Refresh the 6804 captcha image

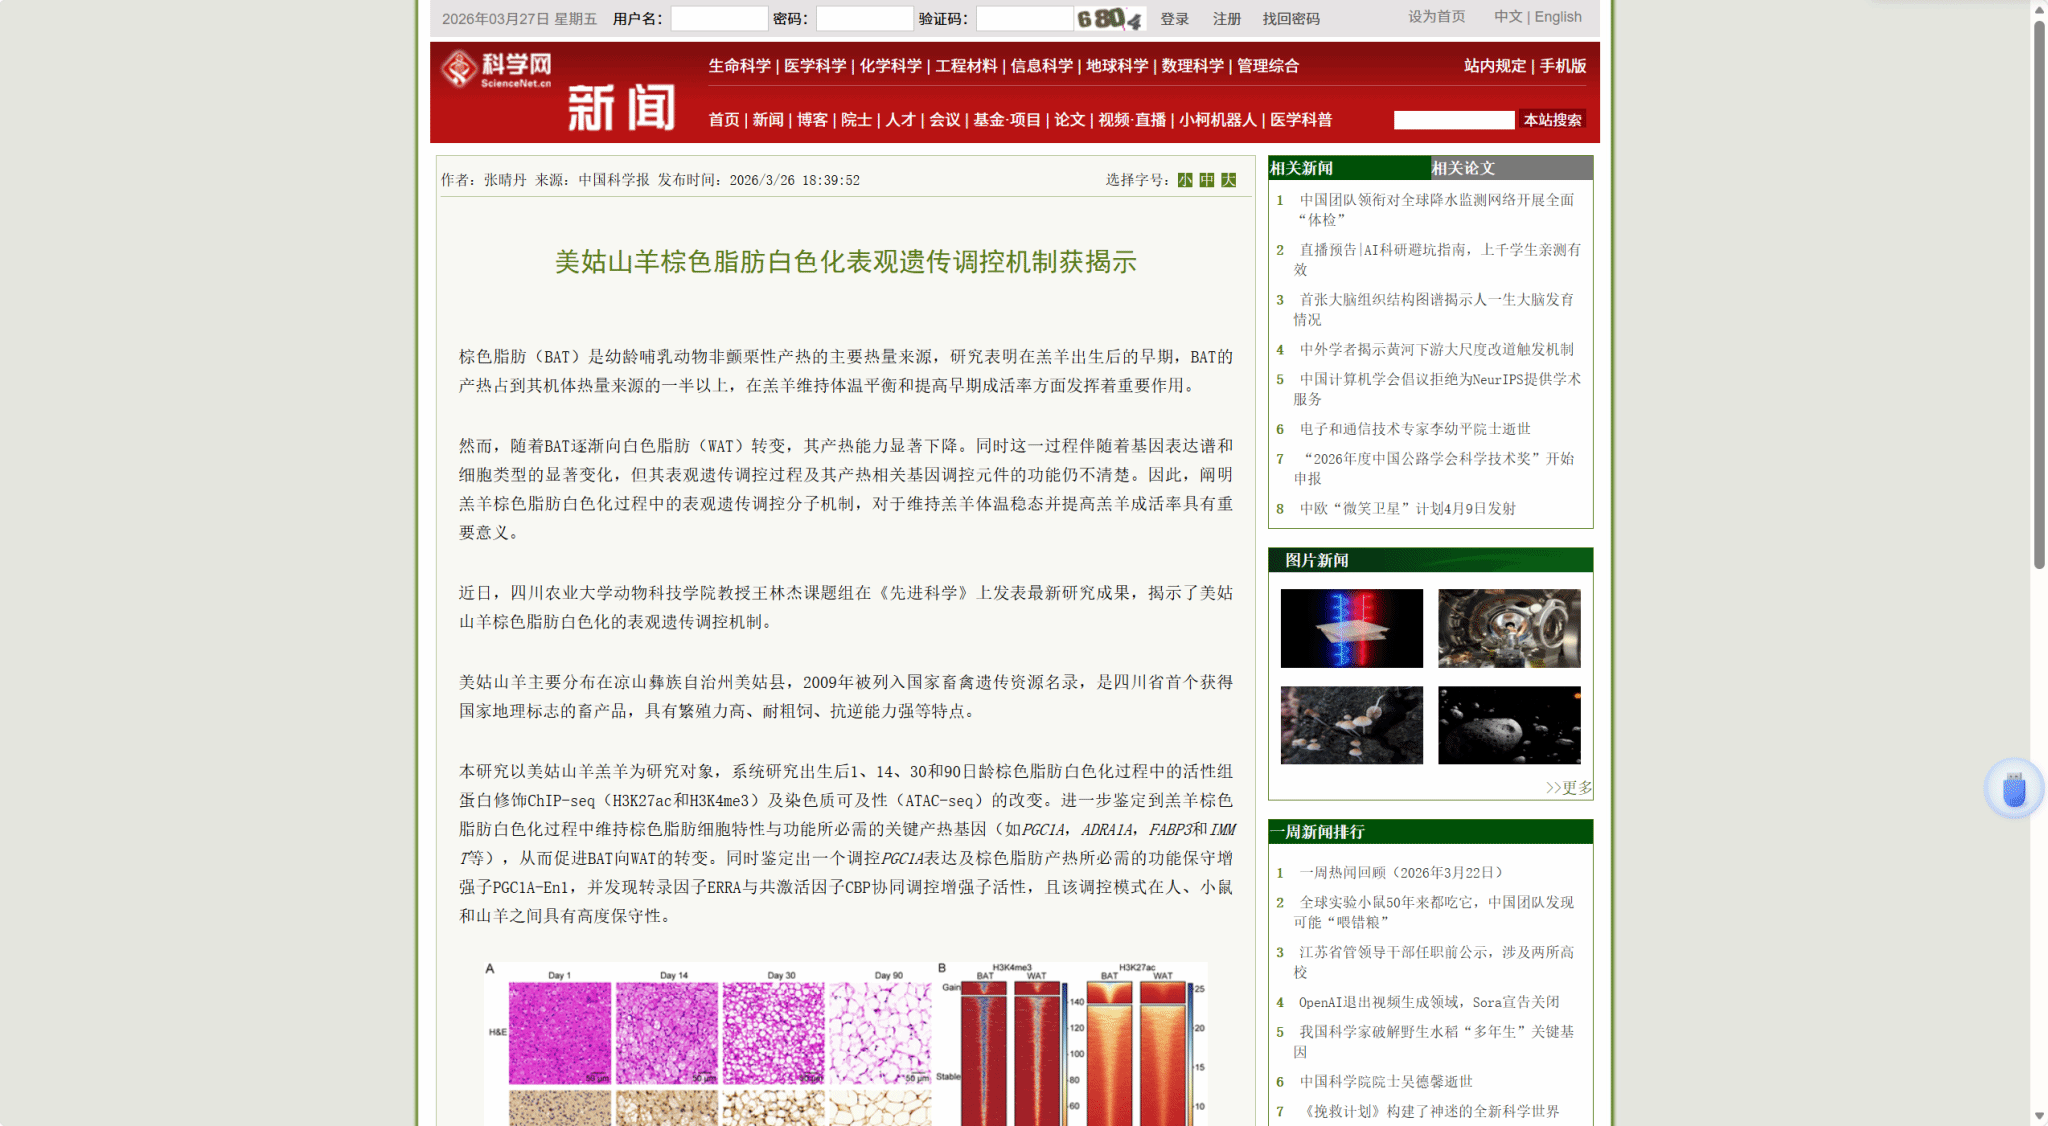pyautogui.click(x=1109, y=19)
